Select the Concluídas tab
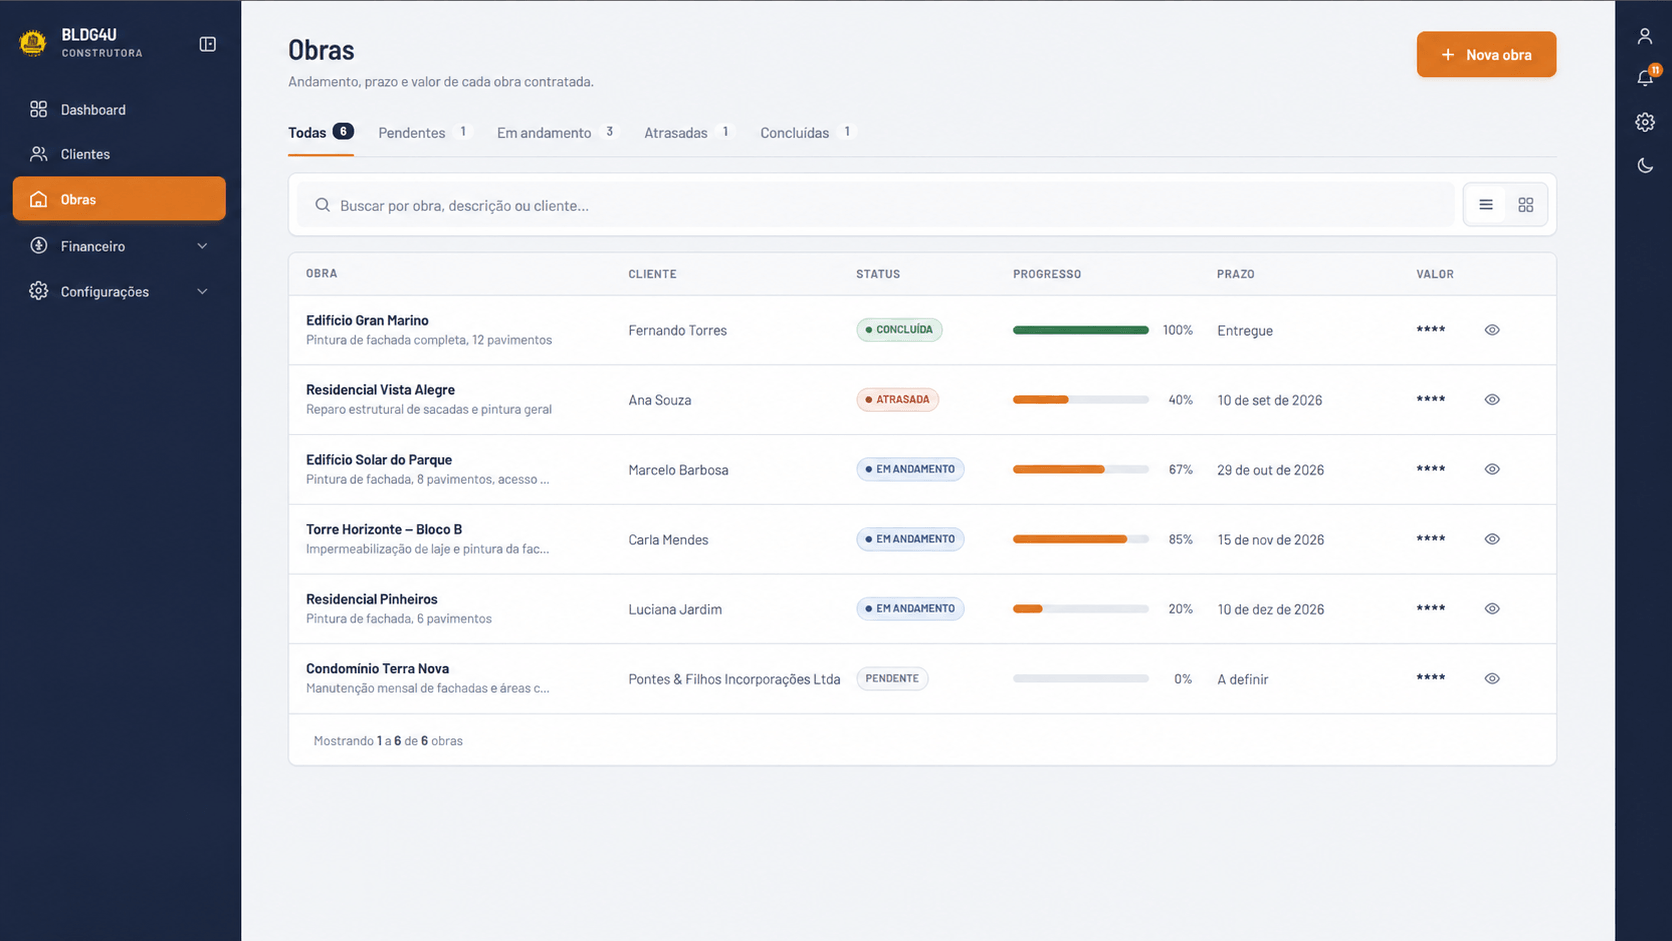The image size is (1672, 941). 808,133
